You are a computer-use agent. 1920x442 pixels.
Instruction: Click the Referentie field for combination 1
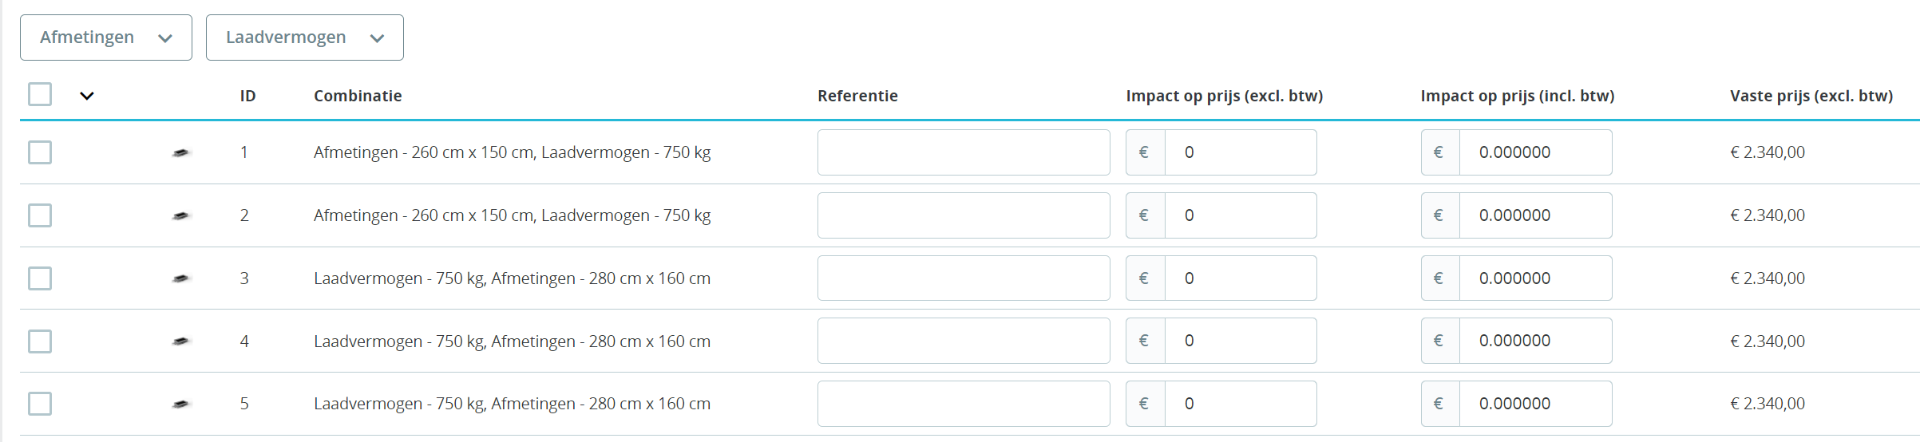(x=963, y=152)
